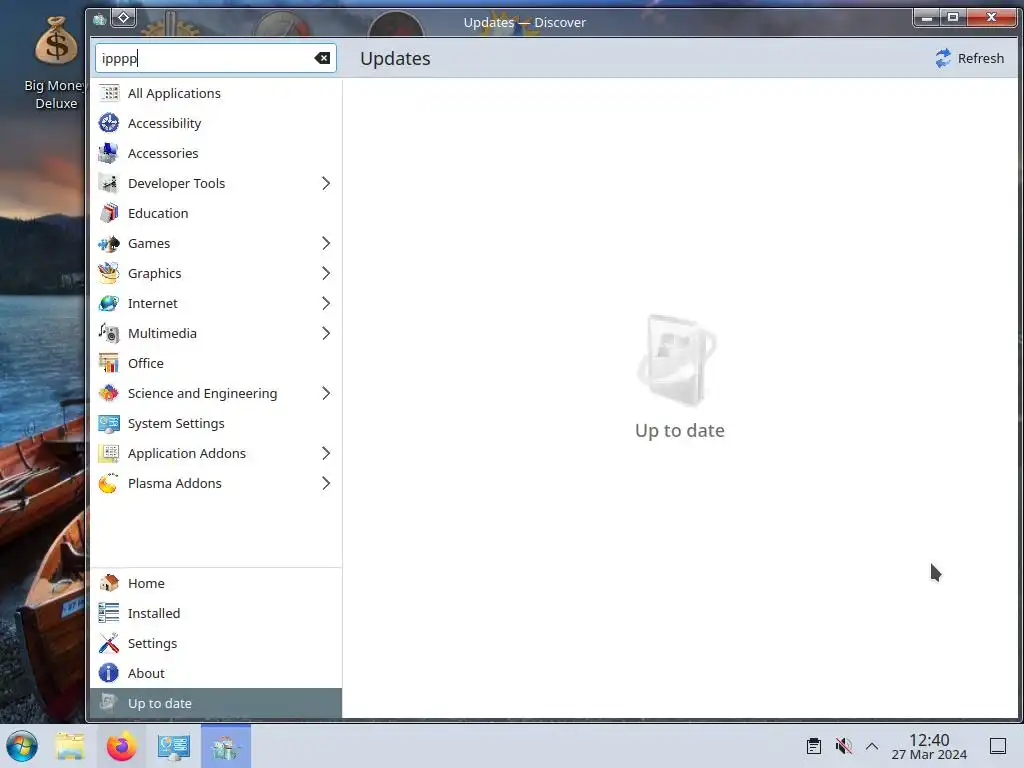Click the muted volume tray icon
Screen dimensions: 1024x768
coord(844,746)
